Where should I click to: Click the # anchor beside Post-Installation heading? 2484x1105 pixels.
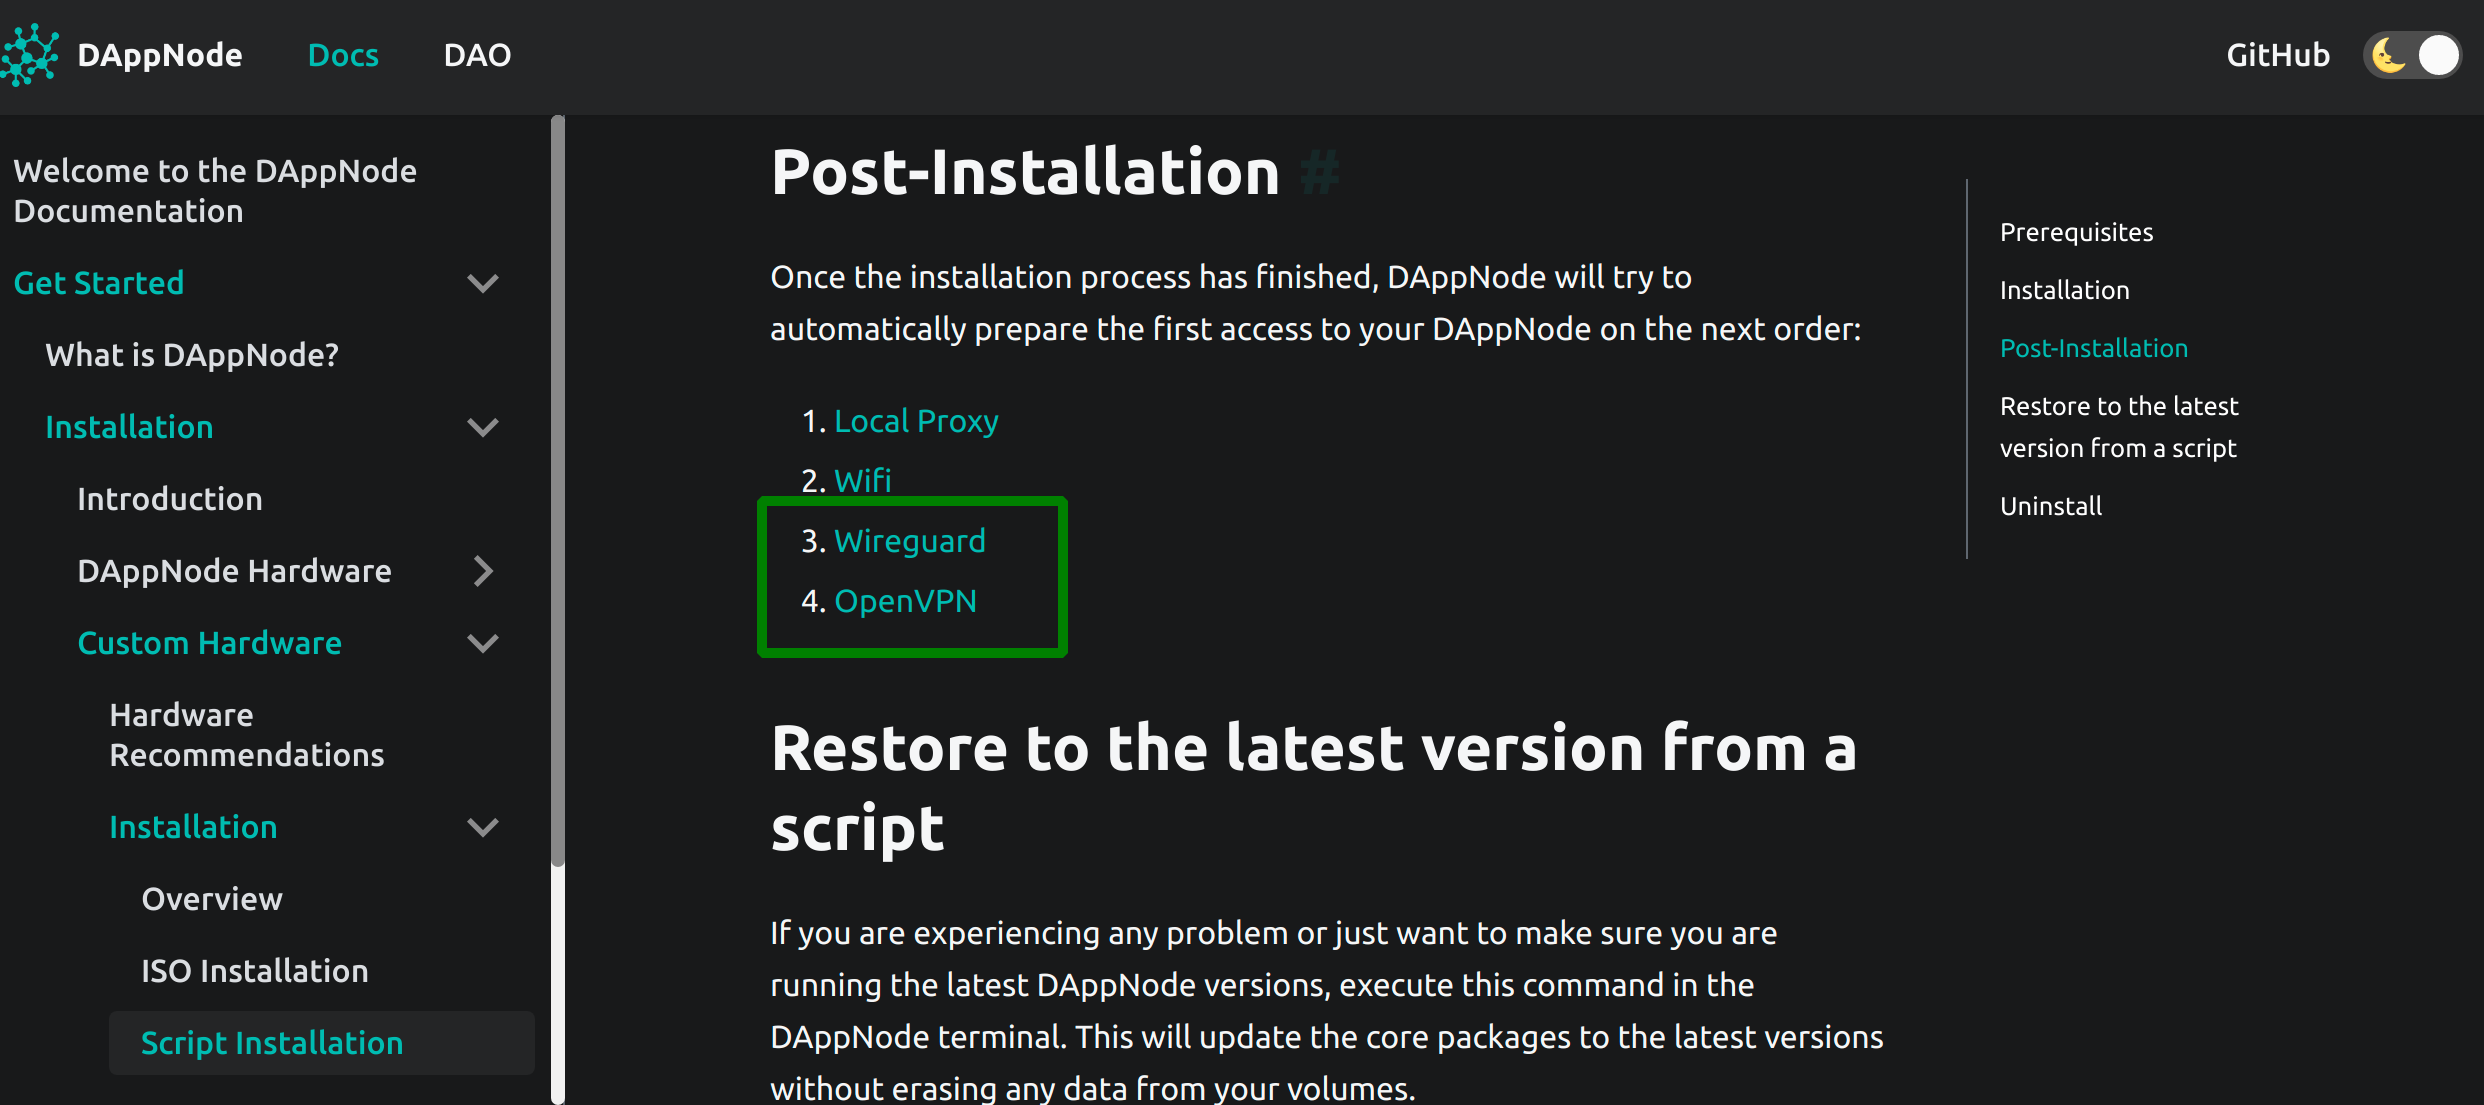click(x=1321, y=172)
